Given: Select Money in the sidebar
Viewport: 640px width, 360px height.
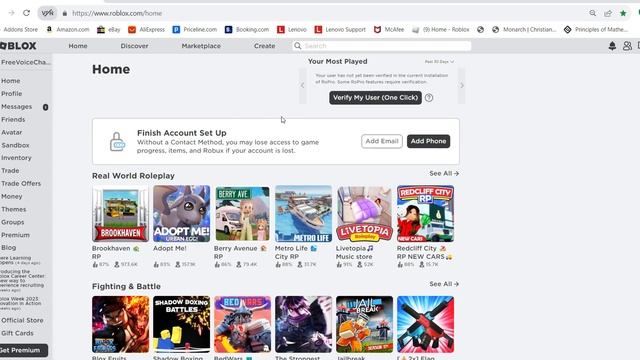Looking at the screenshot, I should pos(11,196).
